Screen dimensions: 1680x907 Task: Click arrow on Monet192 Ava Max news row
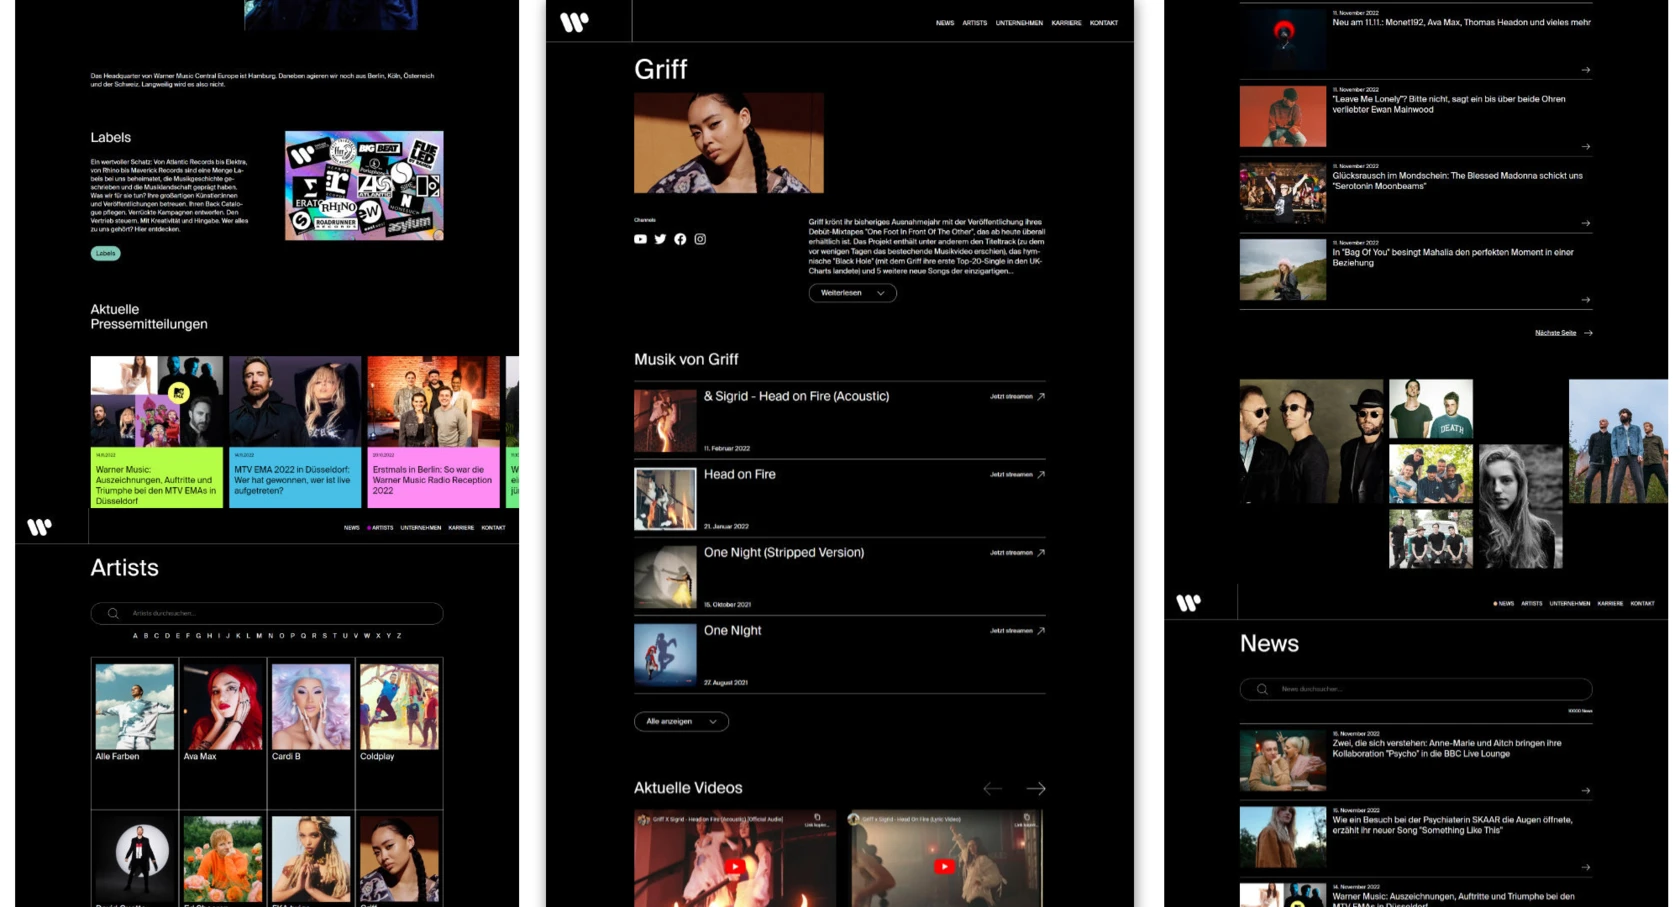pos(1586,70)
